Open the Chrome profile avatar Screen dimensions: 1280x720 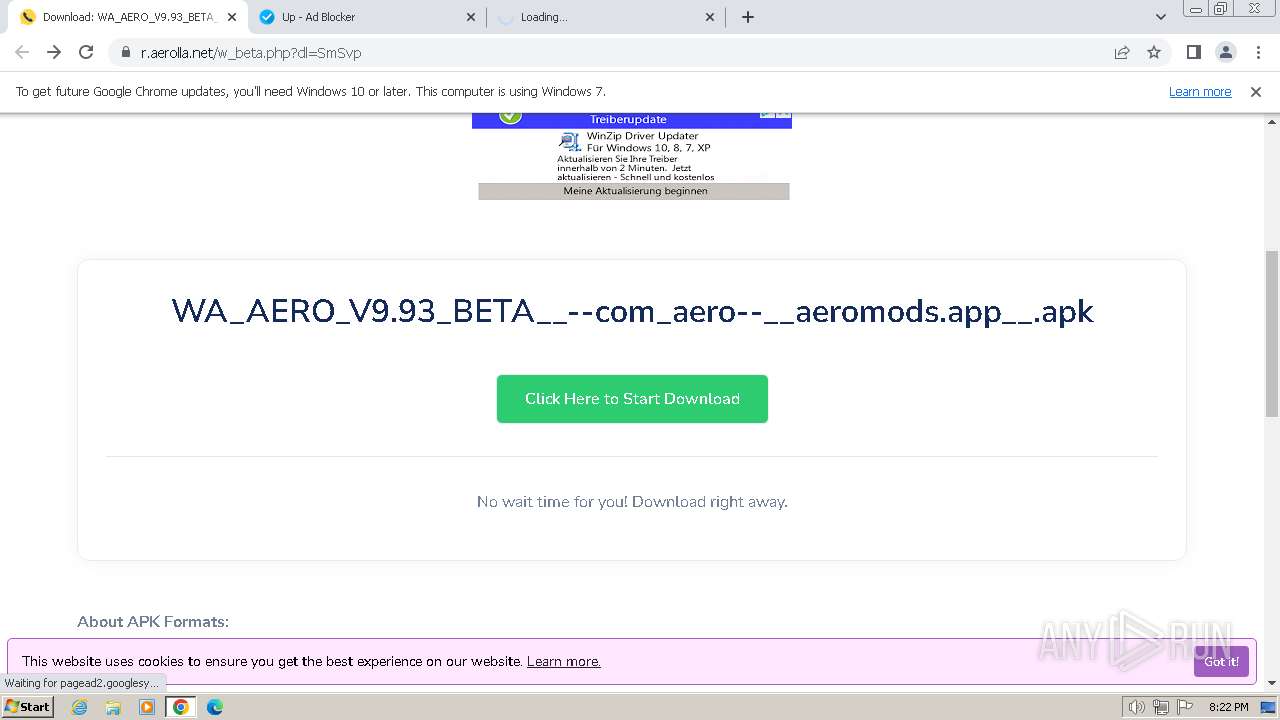point(1226,52)
